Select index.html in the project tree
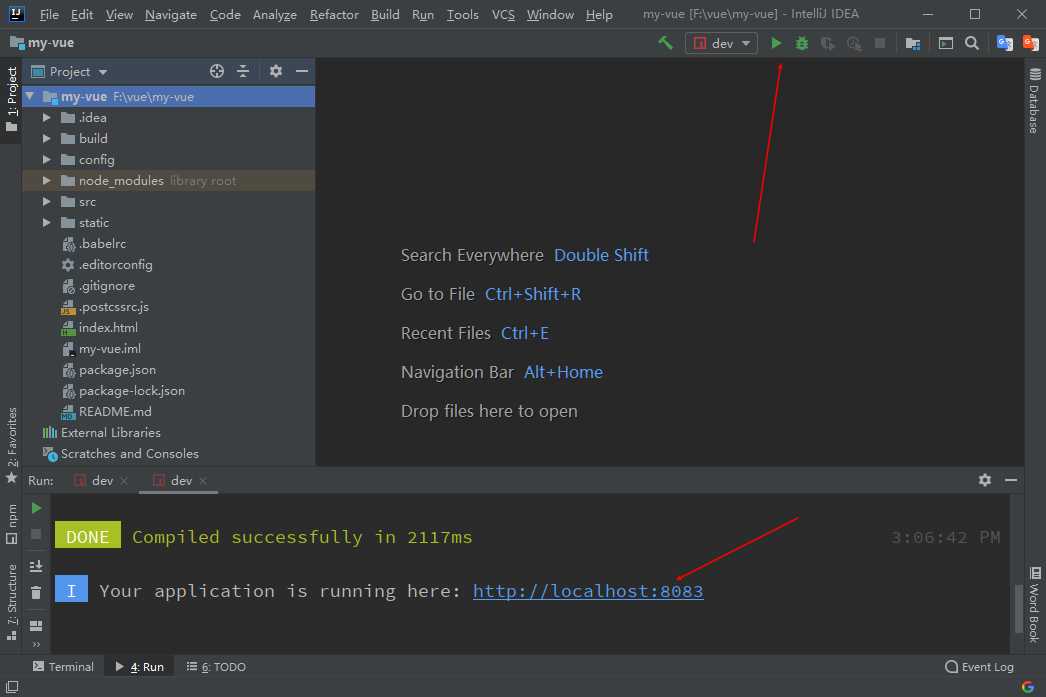This screenshot has width=1046, height=697. coord(108,328)
